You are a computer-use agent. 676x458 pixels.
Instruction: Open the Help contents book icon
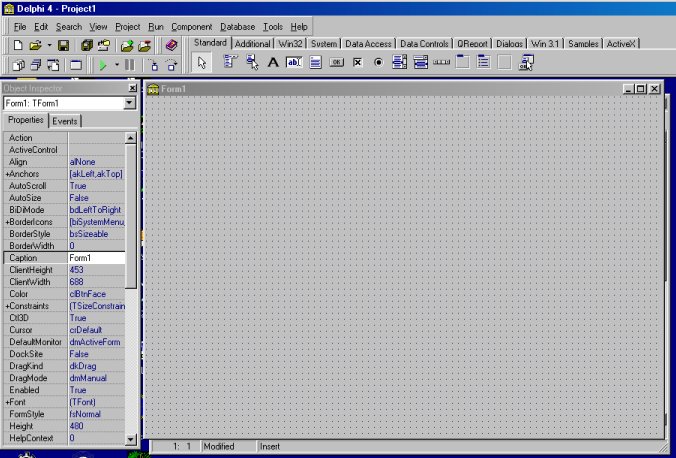[x=171, y=45]
